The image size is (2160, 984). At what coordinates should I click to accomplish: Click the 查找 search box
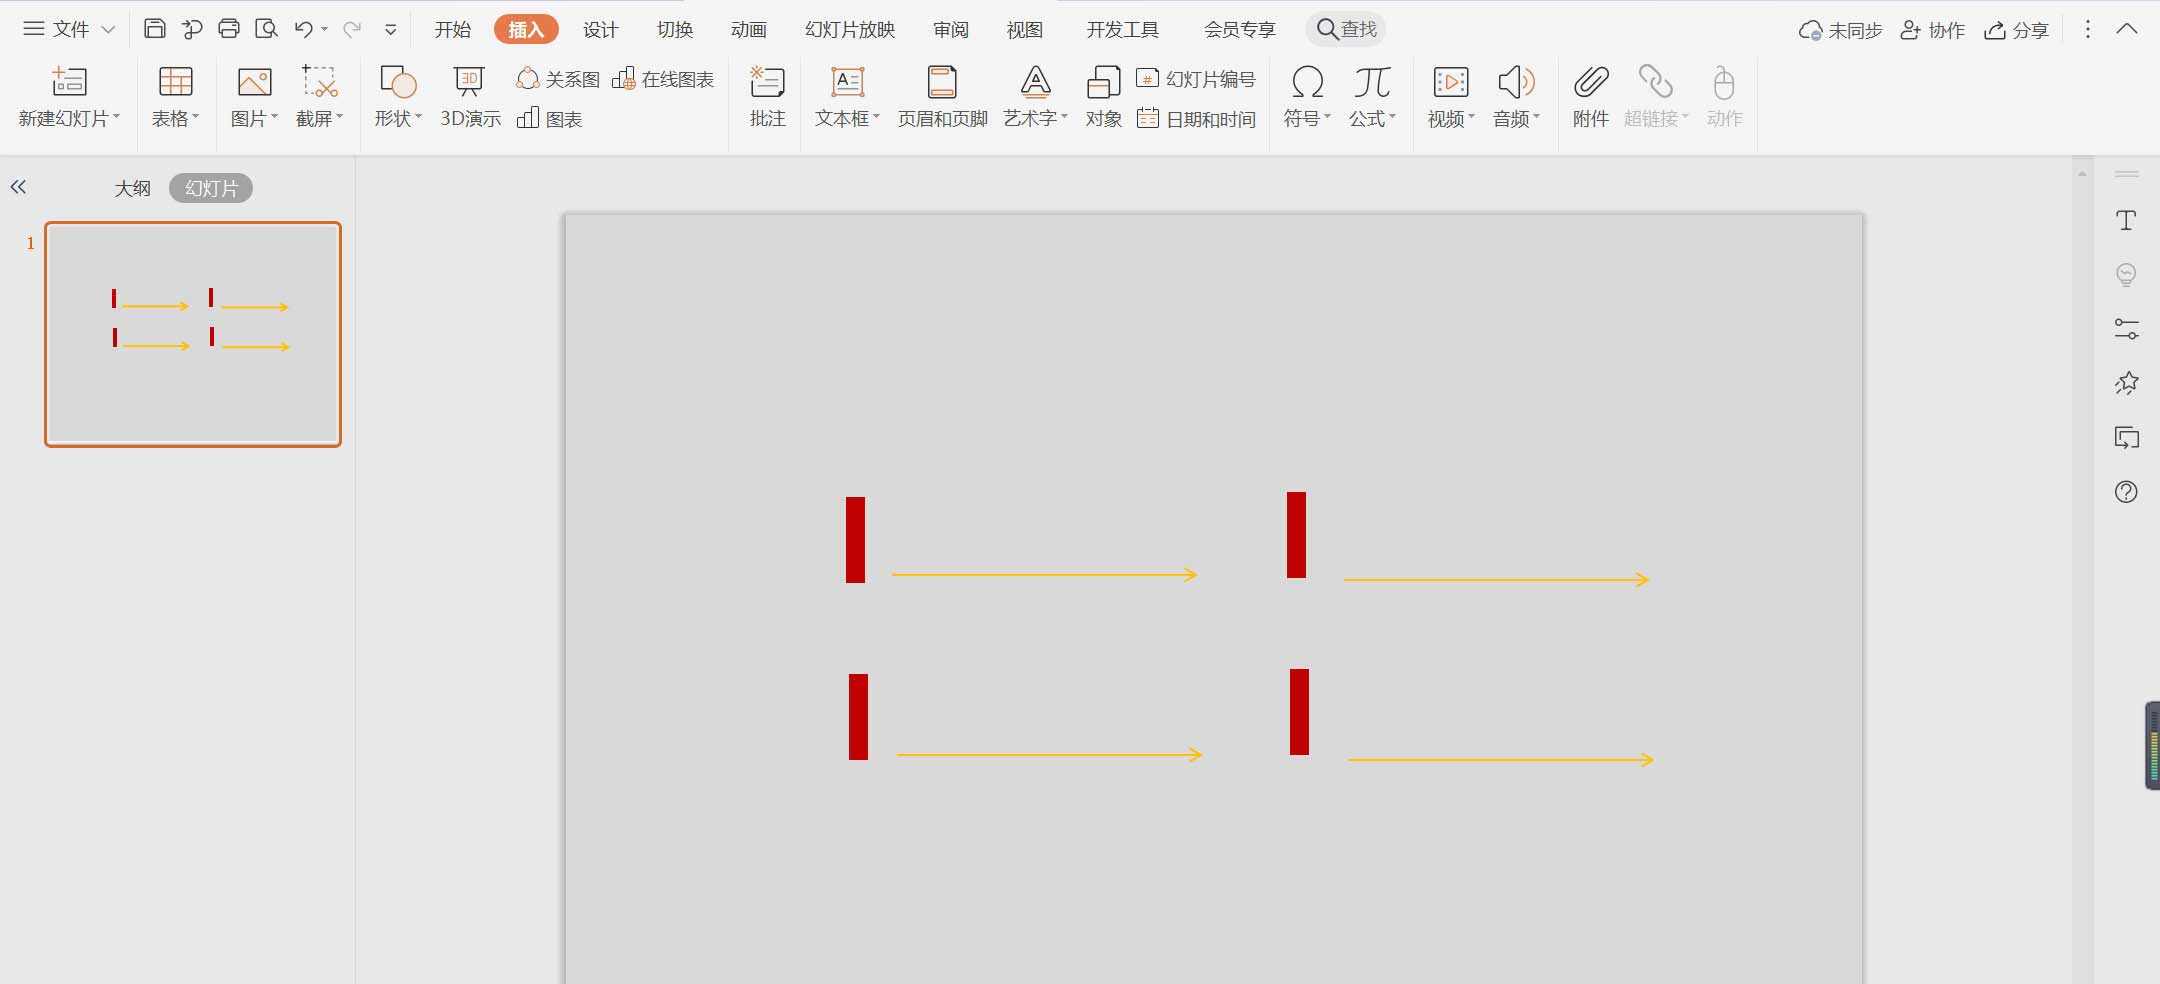(1346, 29)
